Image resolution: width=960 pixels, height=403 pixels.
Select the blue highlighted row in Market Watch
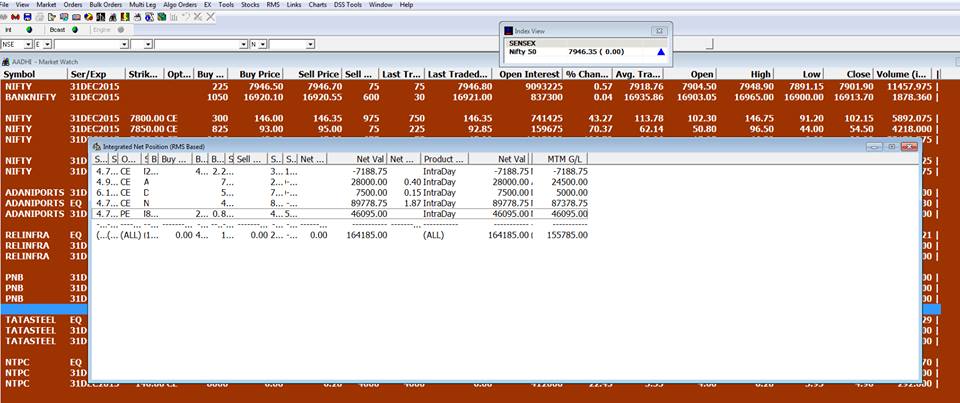pyautogui.click(x=43, y=309)
